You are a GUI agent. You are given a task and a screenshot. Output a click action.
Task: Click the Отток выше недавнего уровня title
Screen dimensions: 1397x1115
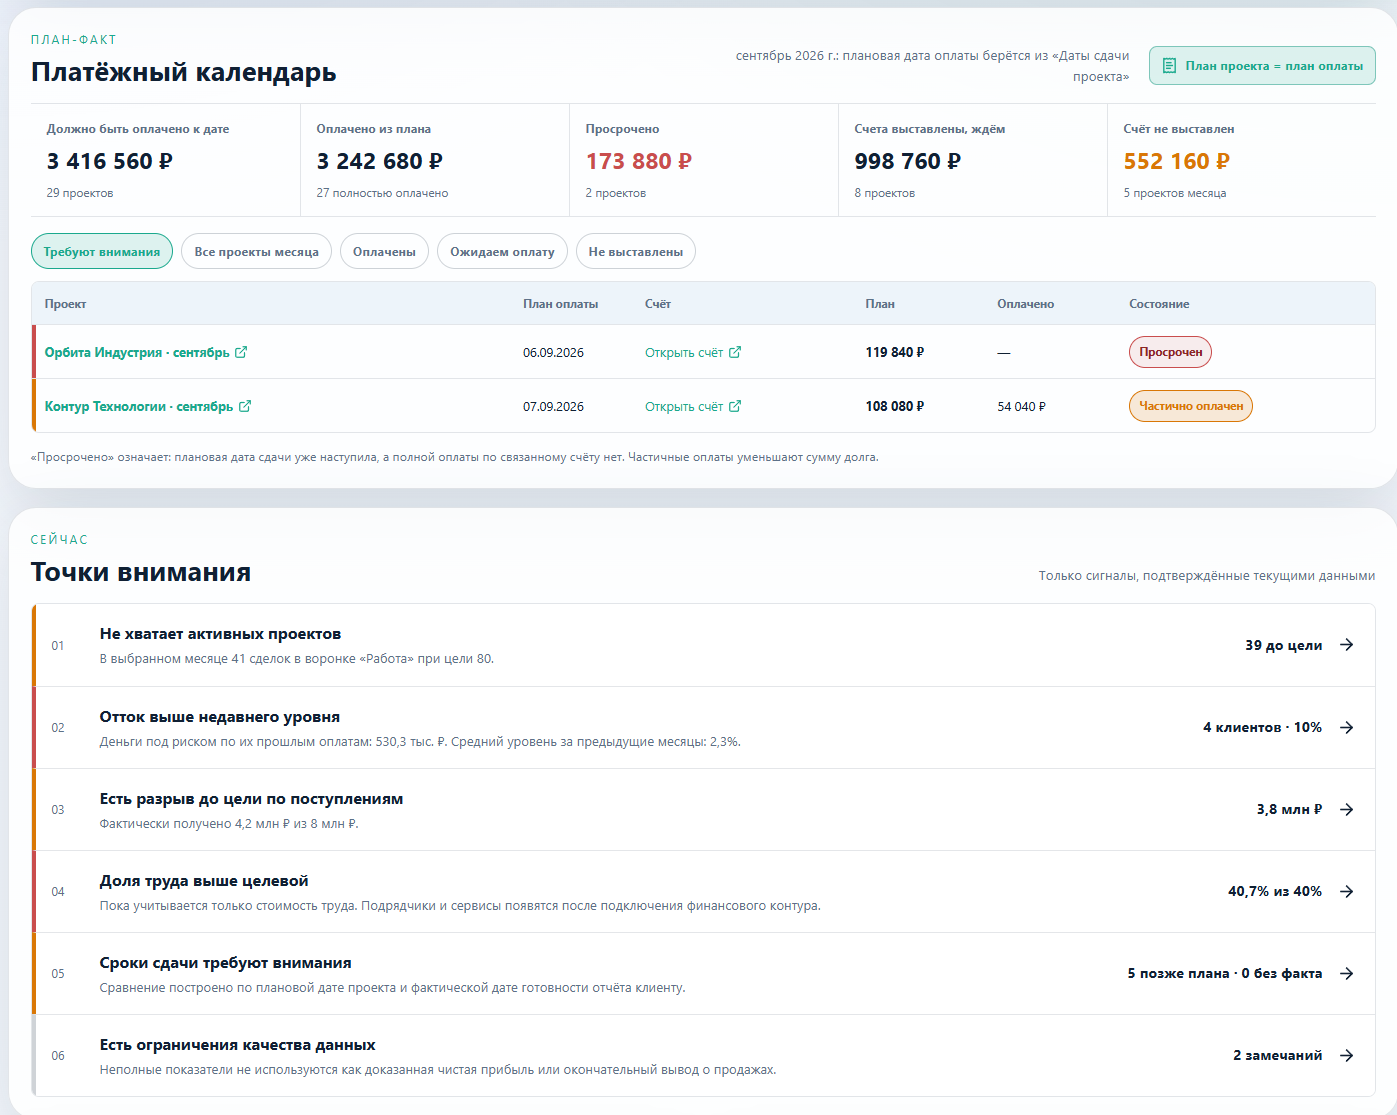coord(220,717)
